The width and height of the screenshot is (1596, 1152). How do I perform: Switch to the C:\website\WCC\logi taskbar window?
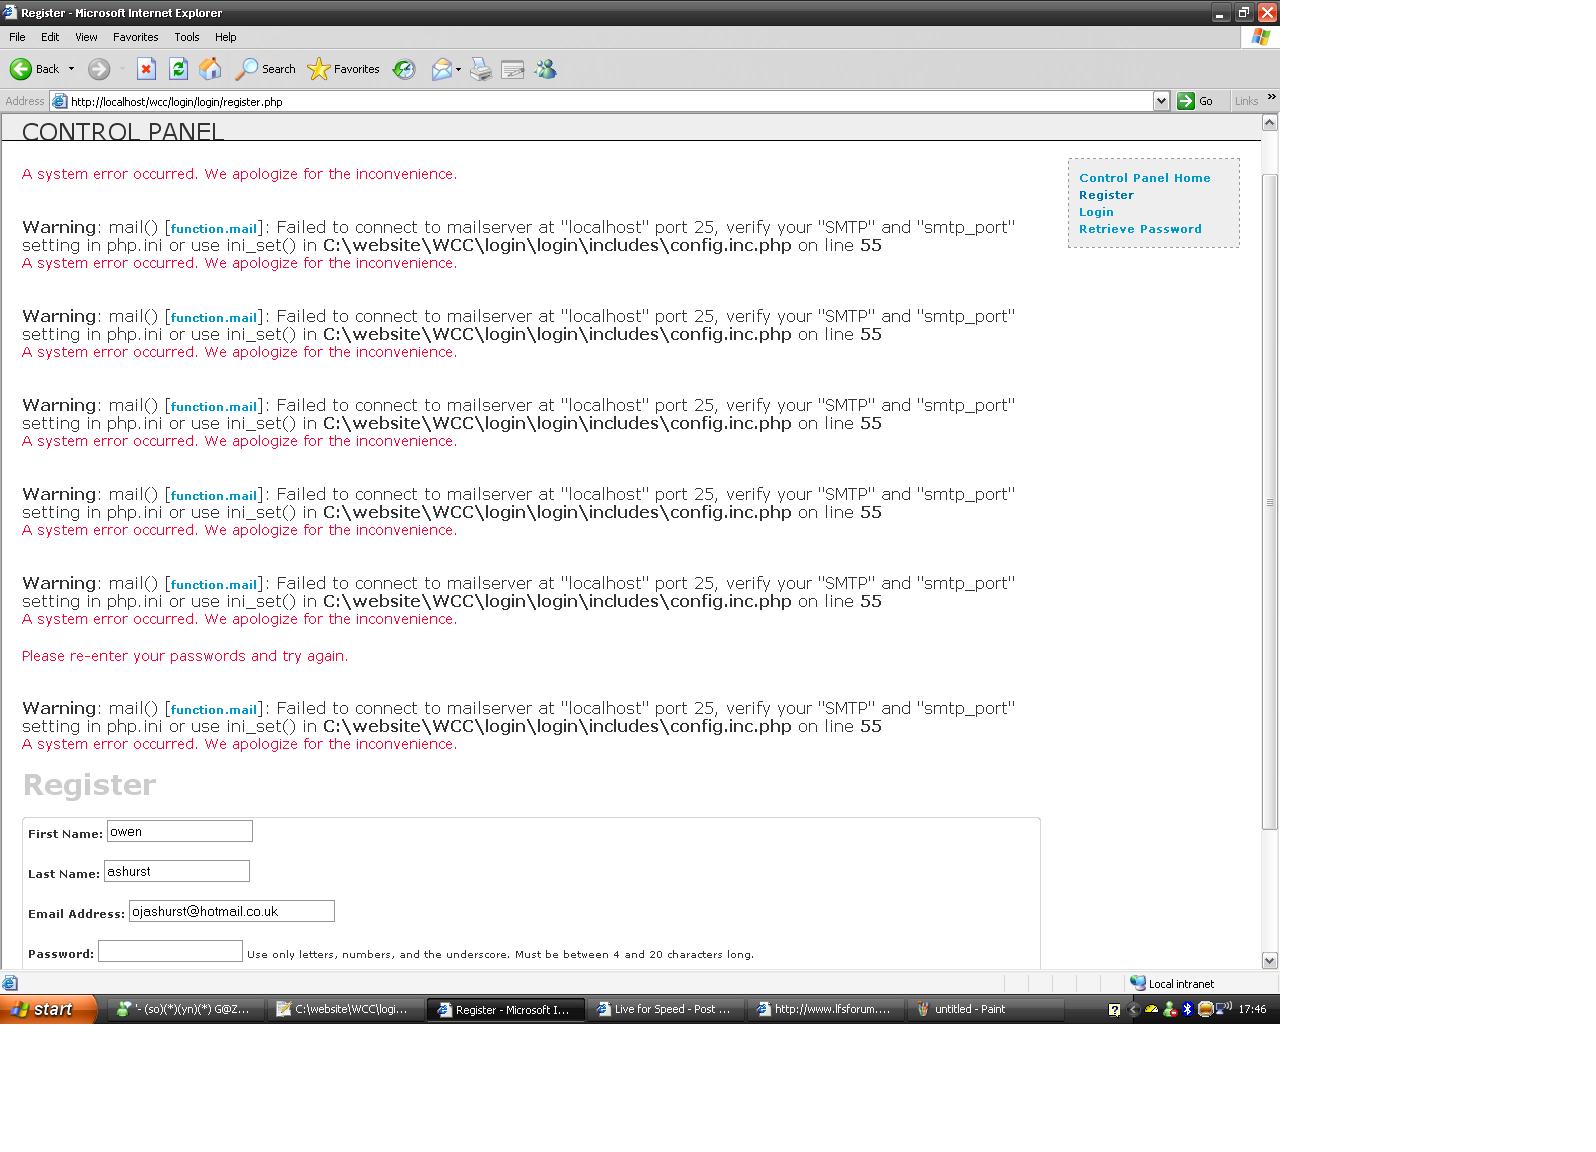[x=345, y=1010]
